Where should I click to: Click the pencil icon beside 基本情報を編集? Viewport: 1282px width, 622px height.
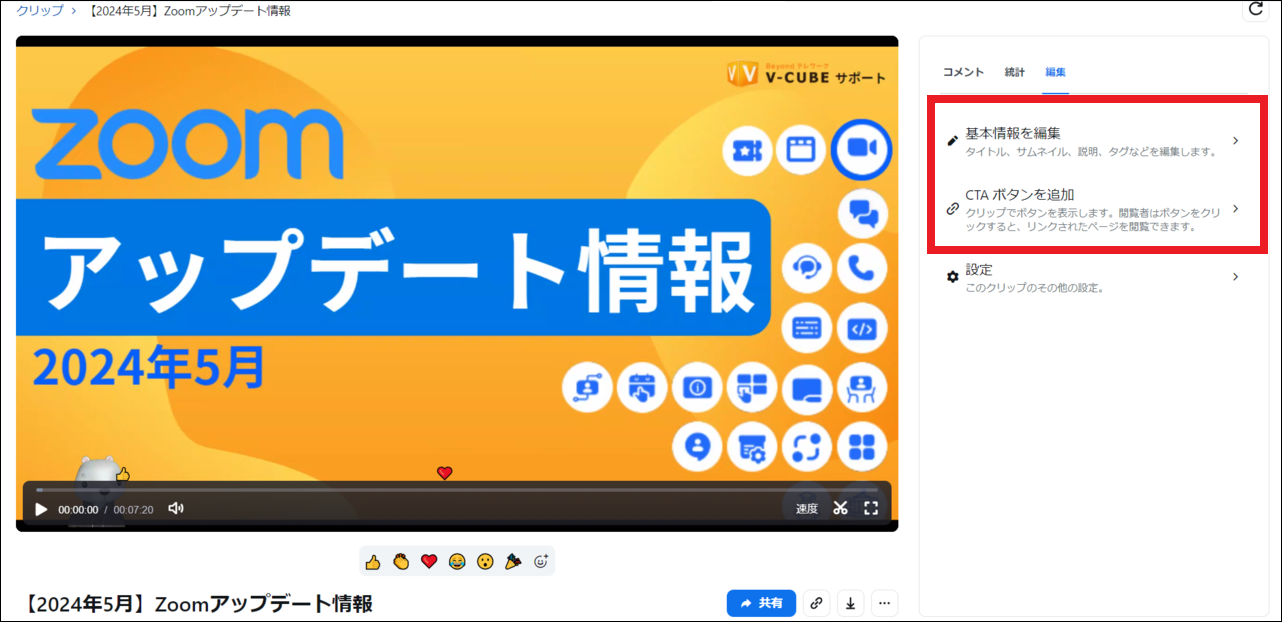coord(952,141)
